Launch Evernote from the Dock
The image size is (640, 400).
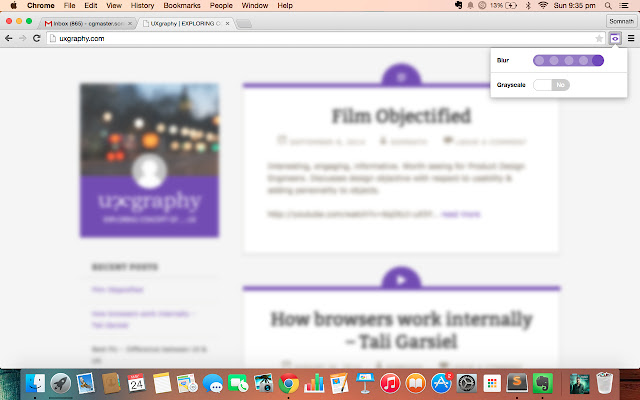(542, 383)
